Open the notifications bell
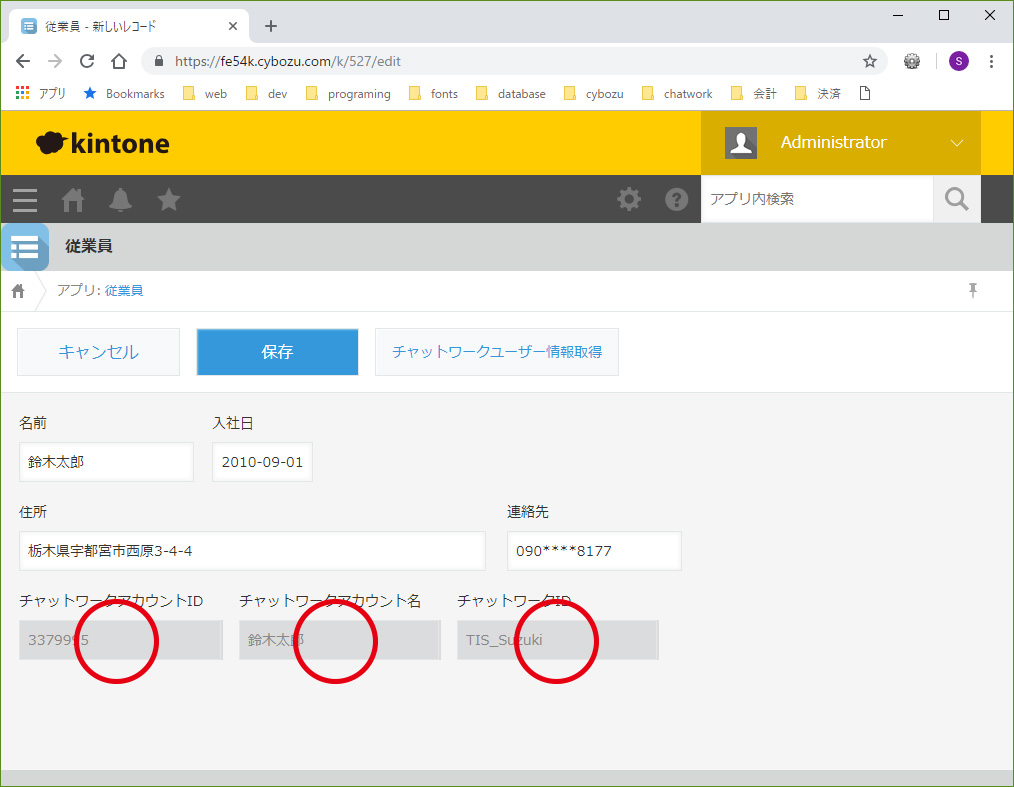1014x787 pixels. (120, 200)
